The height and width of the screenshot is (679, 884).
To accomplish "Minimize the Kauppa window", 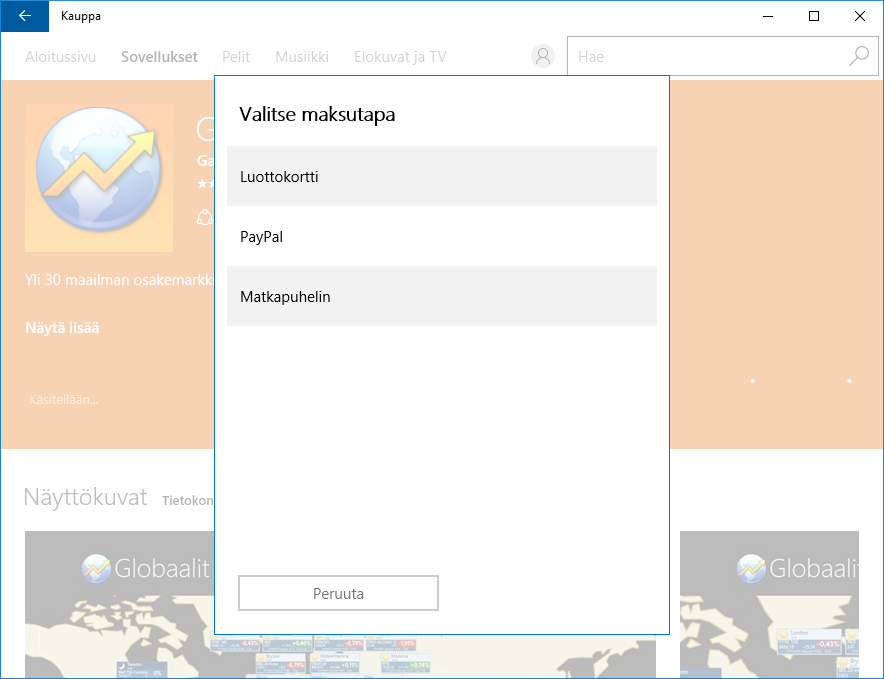I will pyautogui.click(x=768, y=16).
